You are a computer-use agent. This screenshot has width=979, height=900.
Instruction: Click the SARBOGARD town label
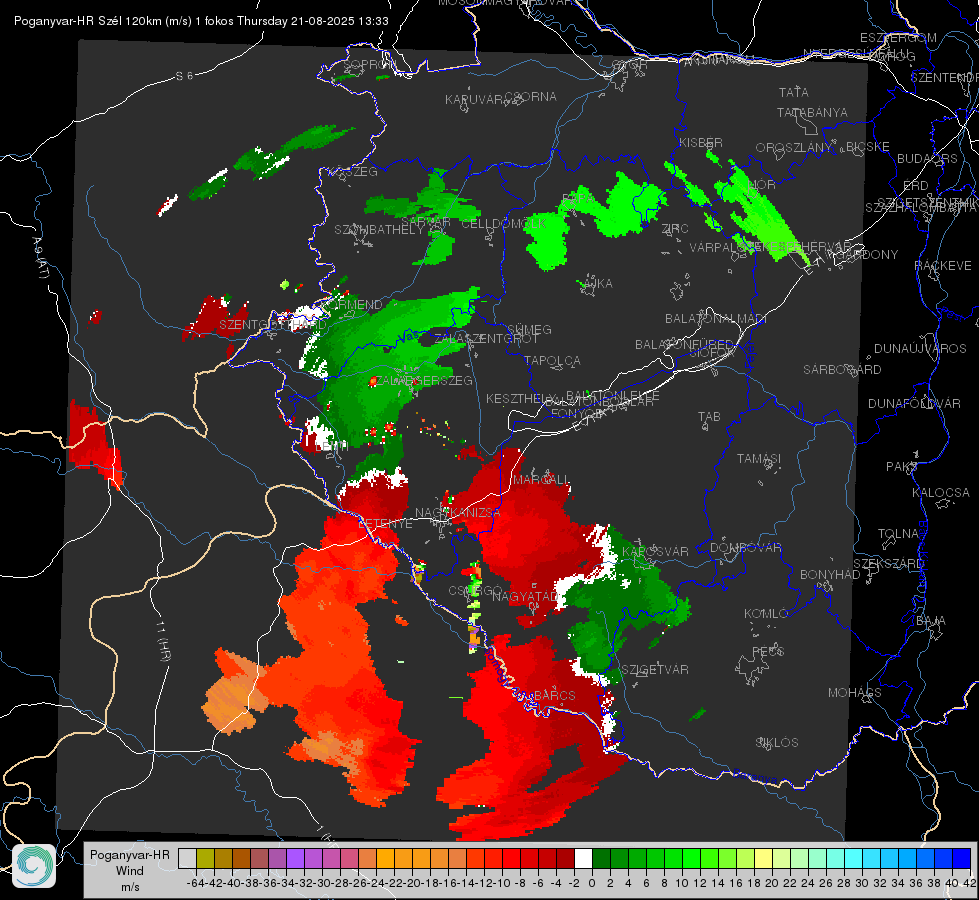click(x=842, y=370)
